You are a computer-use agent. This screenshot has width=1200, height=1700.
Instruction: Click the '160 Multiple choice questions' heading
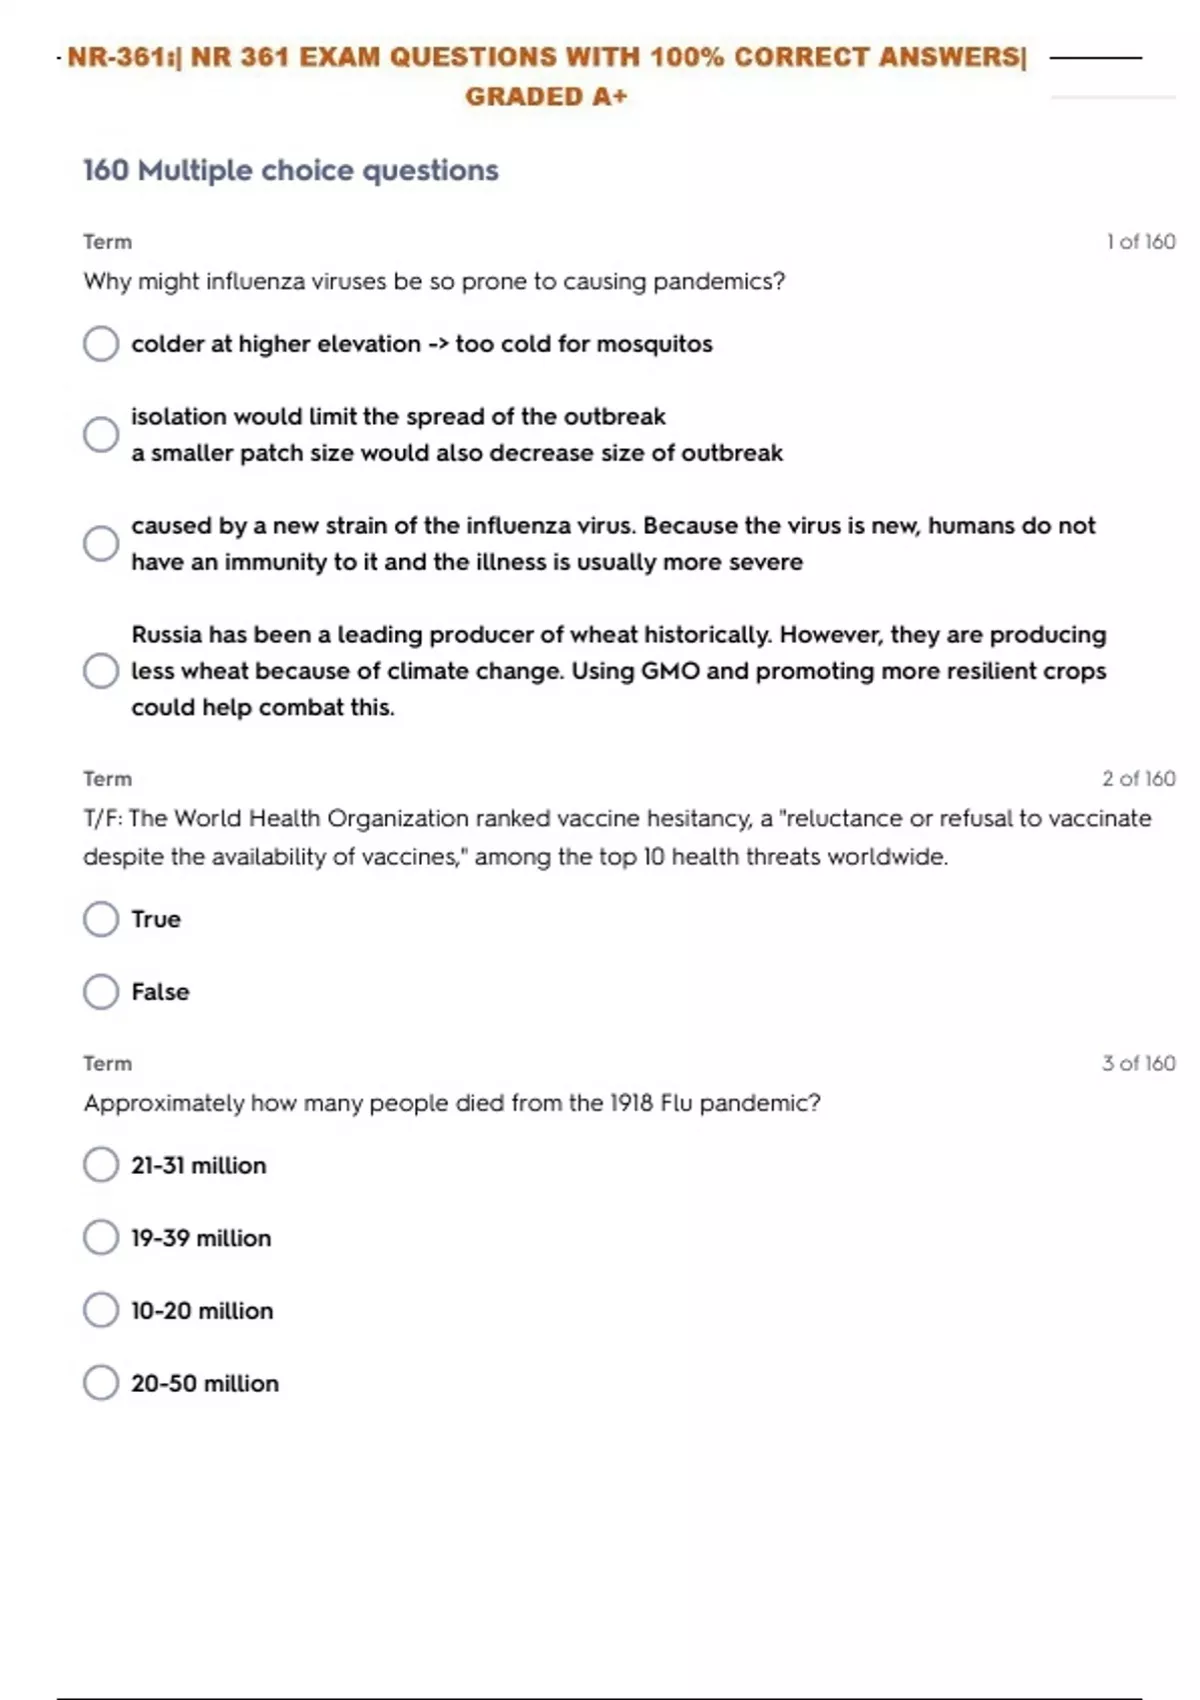tap(290, 170)
